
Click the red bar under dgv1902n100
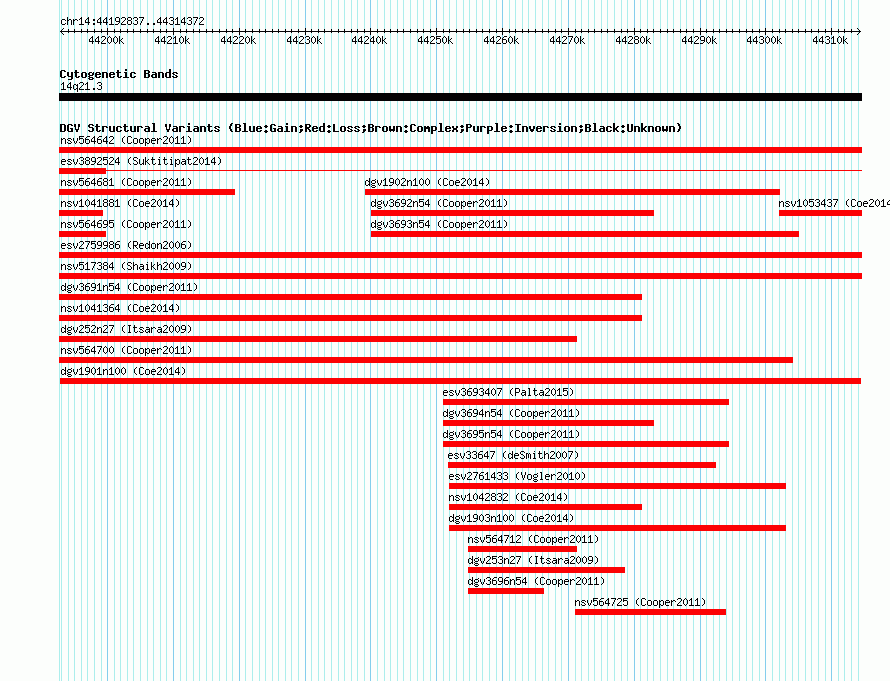[572, 192]
